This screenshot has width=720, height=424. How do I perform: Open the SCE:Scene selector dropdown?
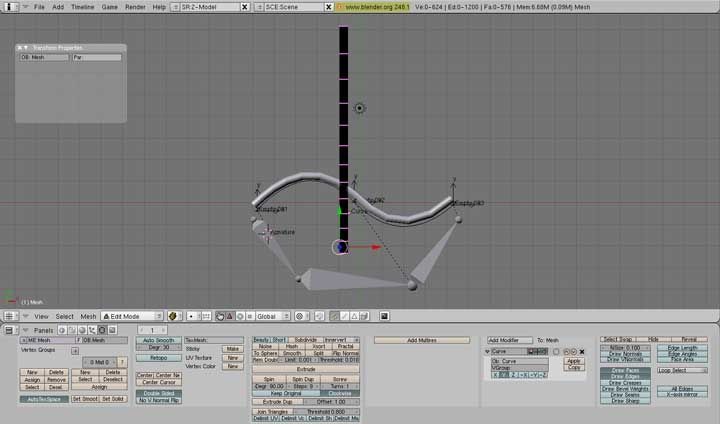click(x=259, y=7)
